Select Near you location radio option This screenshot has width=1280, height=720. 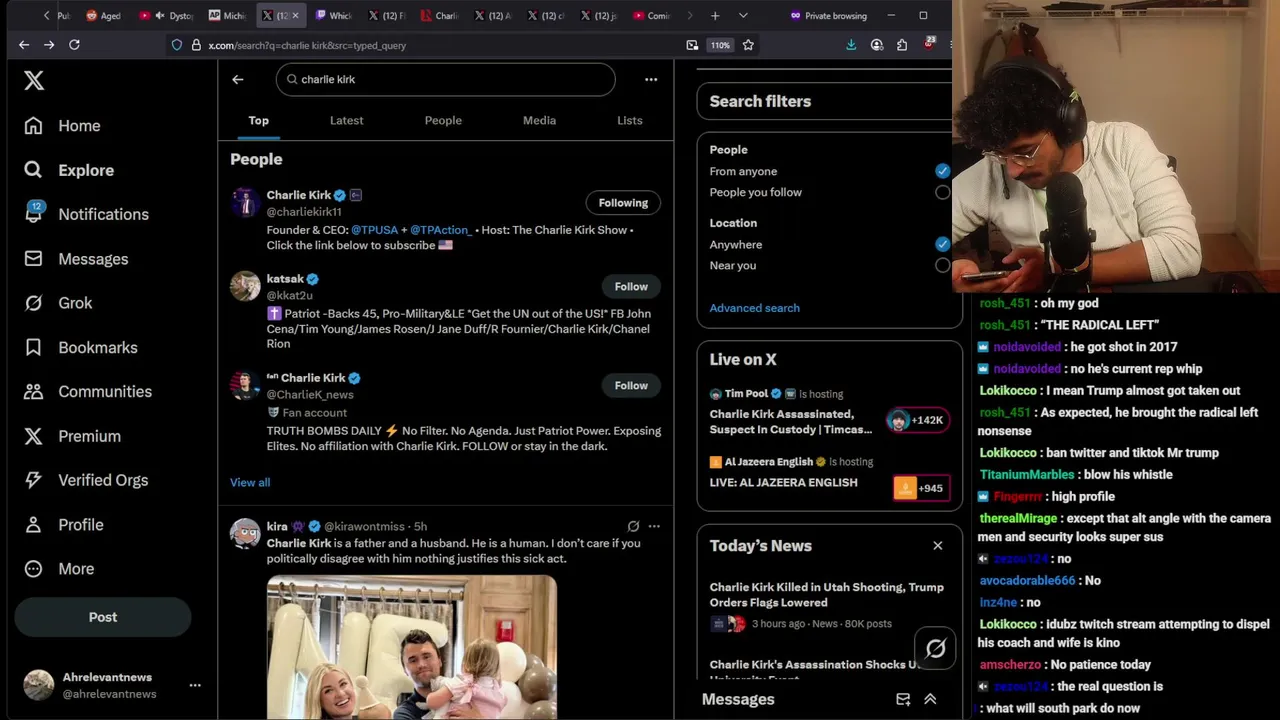pyautogui.click(x=942, y=265)
